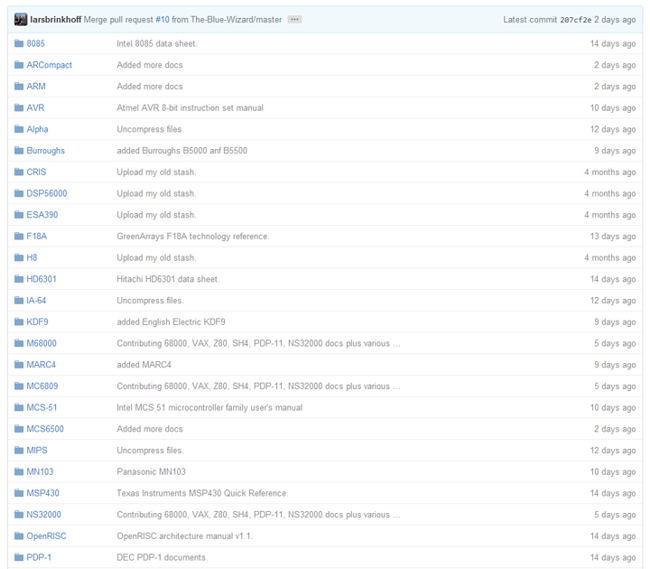
Task: Open the KDF9 folder
Action: point(37,322)
